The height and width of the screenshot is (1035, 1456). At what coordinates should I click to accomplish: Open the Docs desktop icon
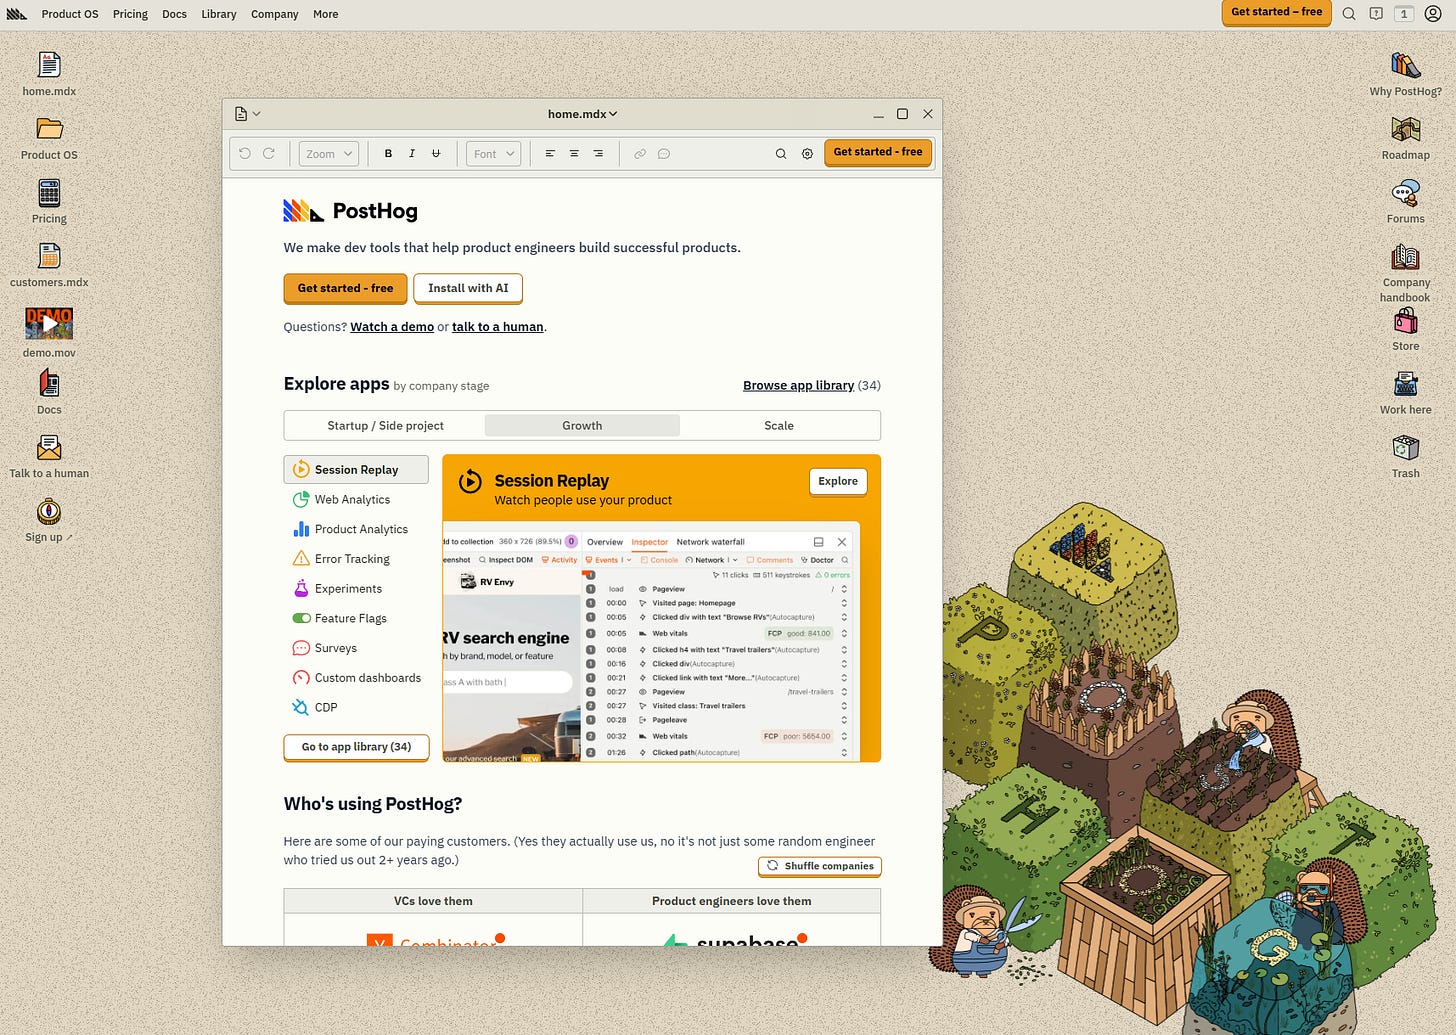click(49, 383)
